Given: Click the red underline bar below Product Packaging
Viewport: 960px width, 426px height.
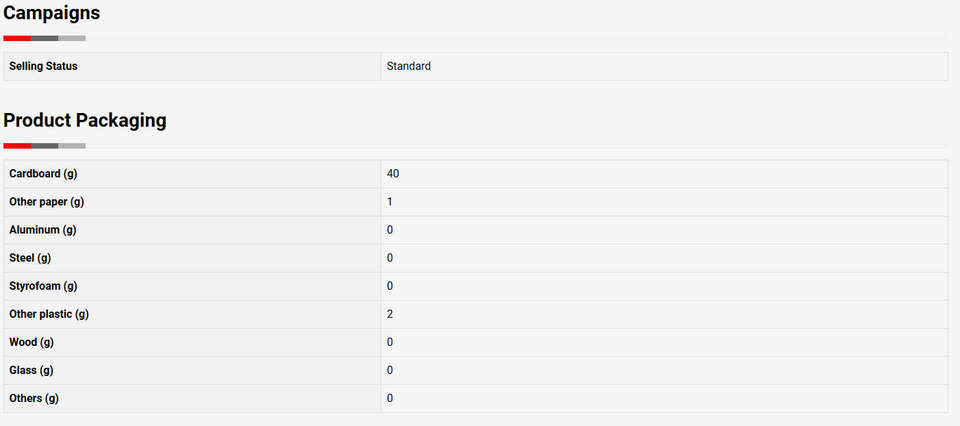Looking at the screenshot, I should click(x=17, y=146).
